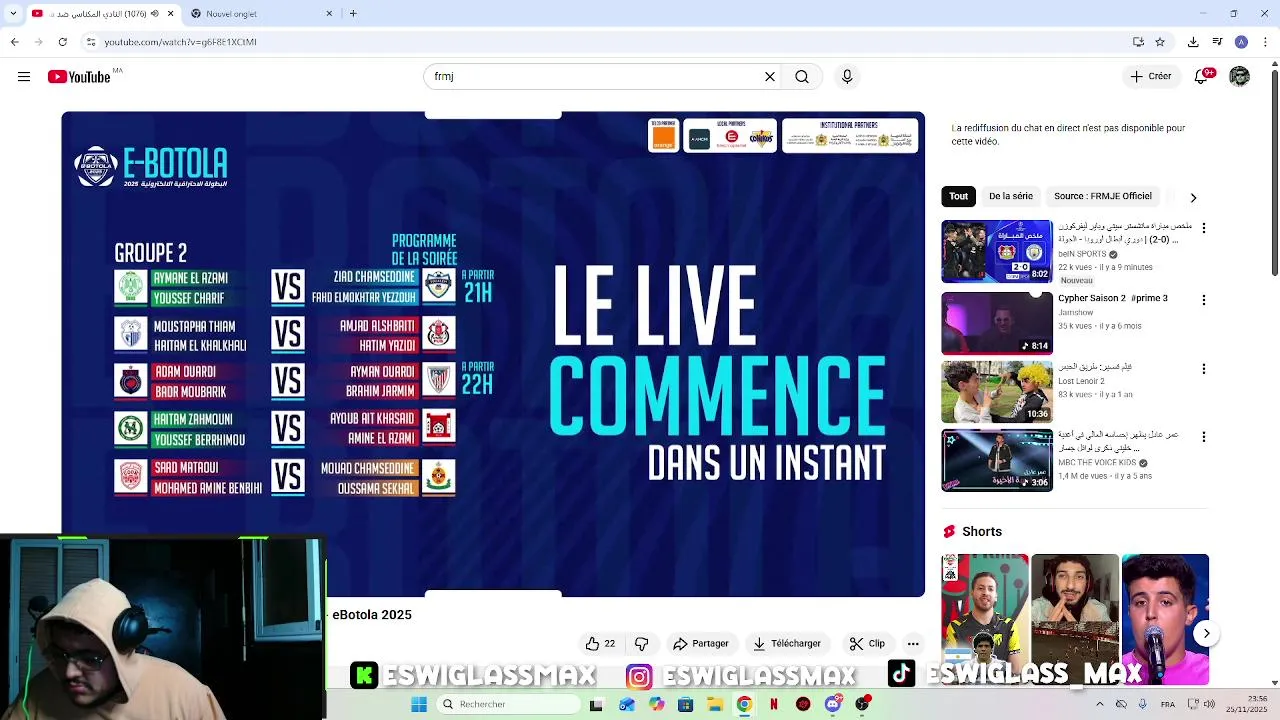The height and width of the screenshot is (720, 1280).
Task: Open Chrome profile avatar
Action: click(x=1241, y=42)
